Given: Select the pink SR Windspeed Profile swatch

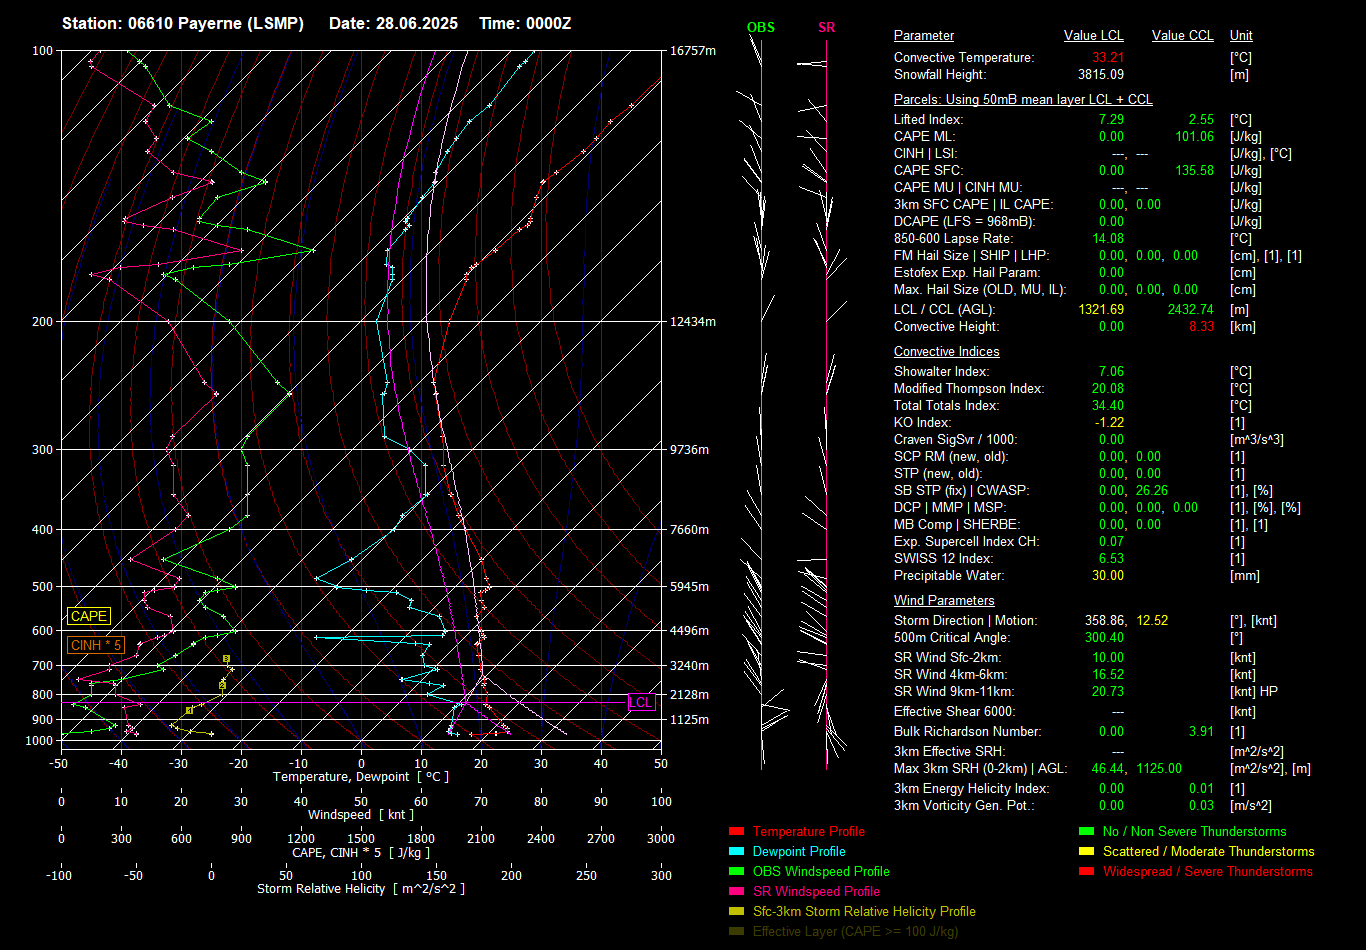Looking at the screenshot, I should 737,892.
